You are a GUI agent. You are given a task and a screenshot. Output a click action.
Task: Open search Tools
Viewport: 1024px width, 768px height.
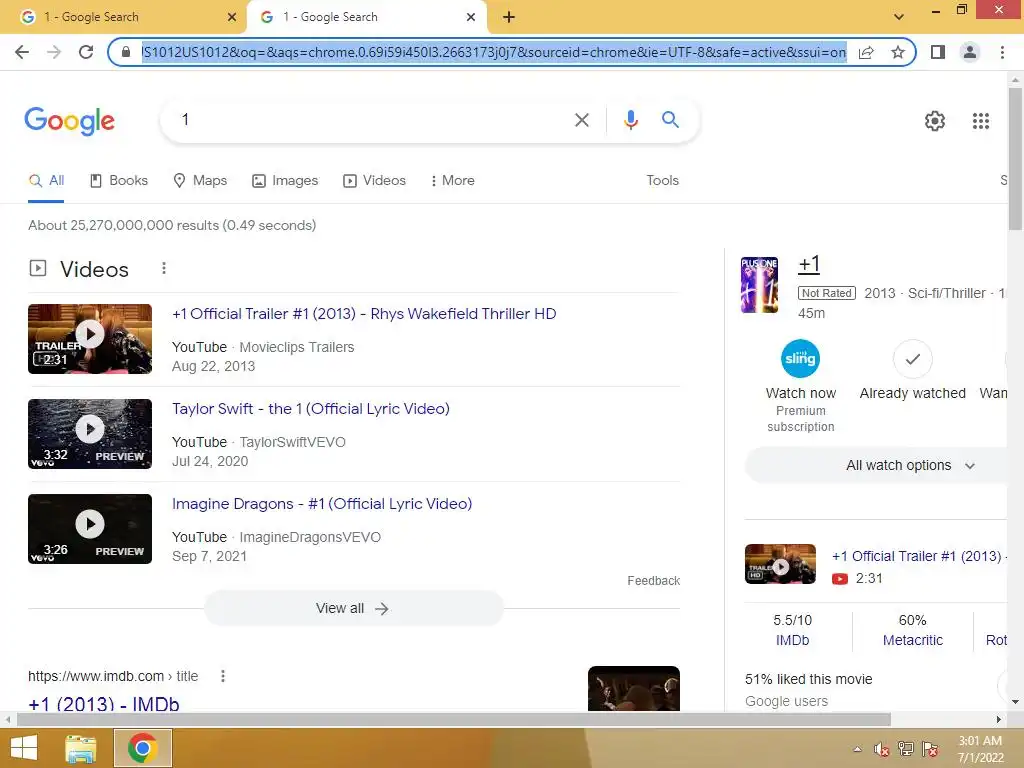pyautogui.click(x=662, y=180)
